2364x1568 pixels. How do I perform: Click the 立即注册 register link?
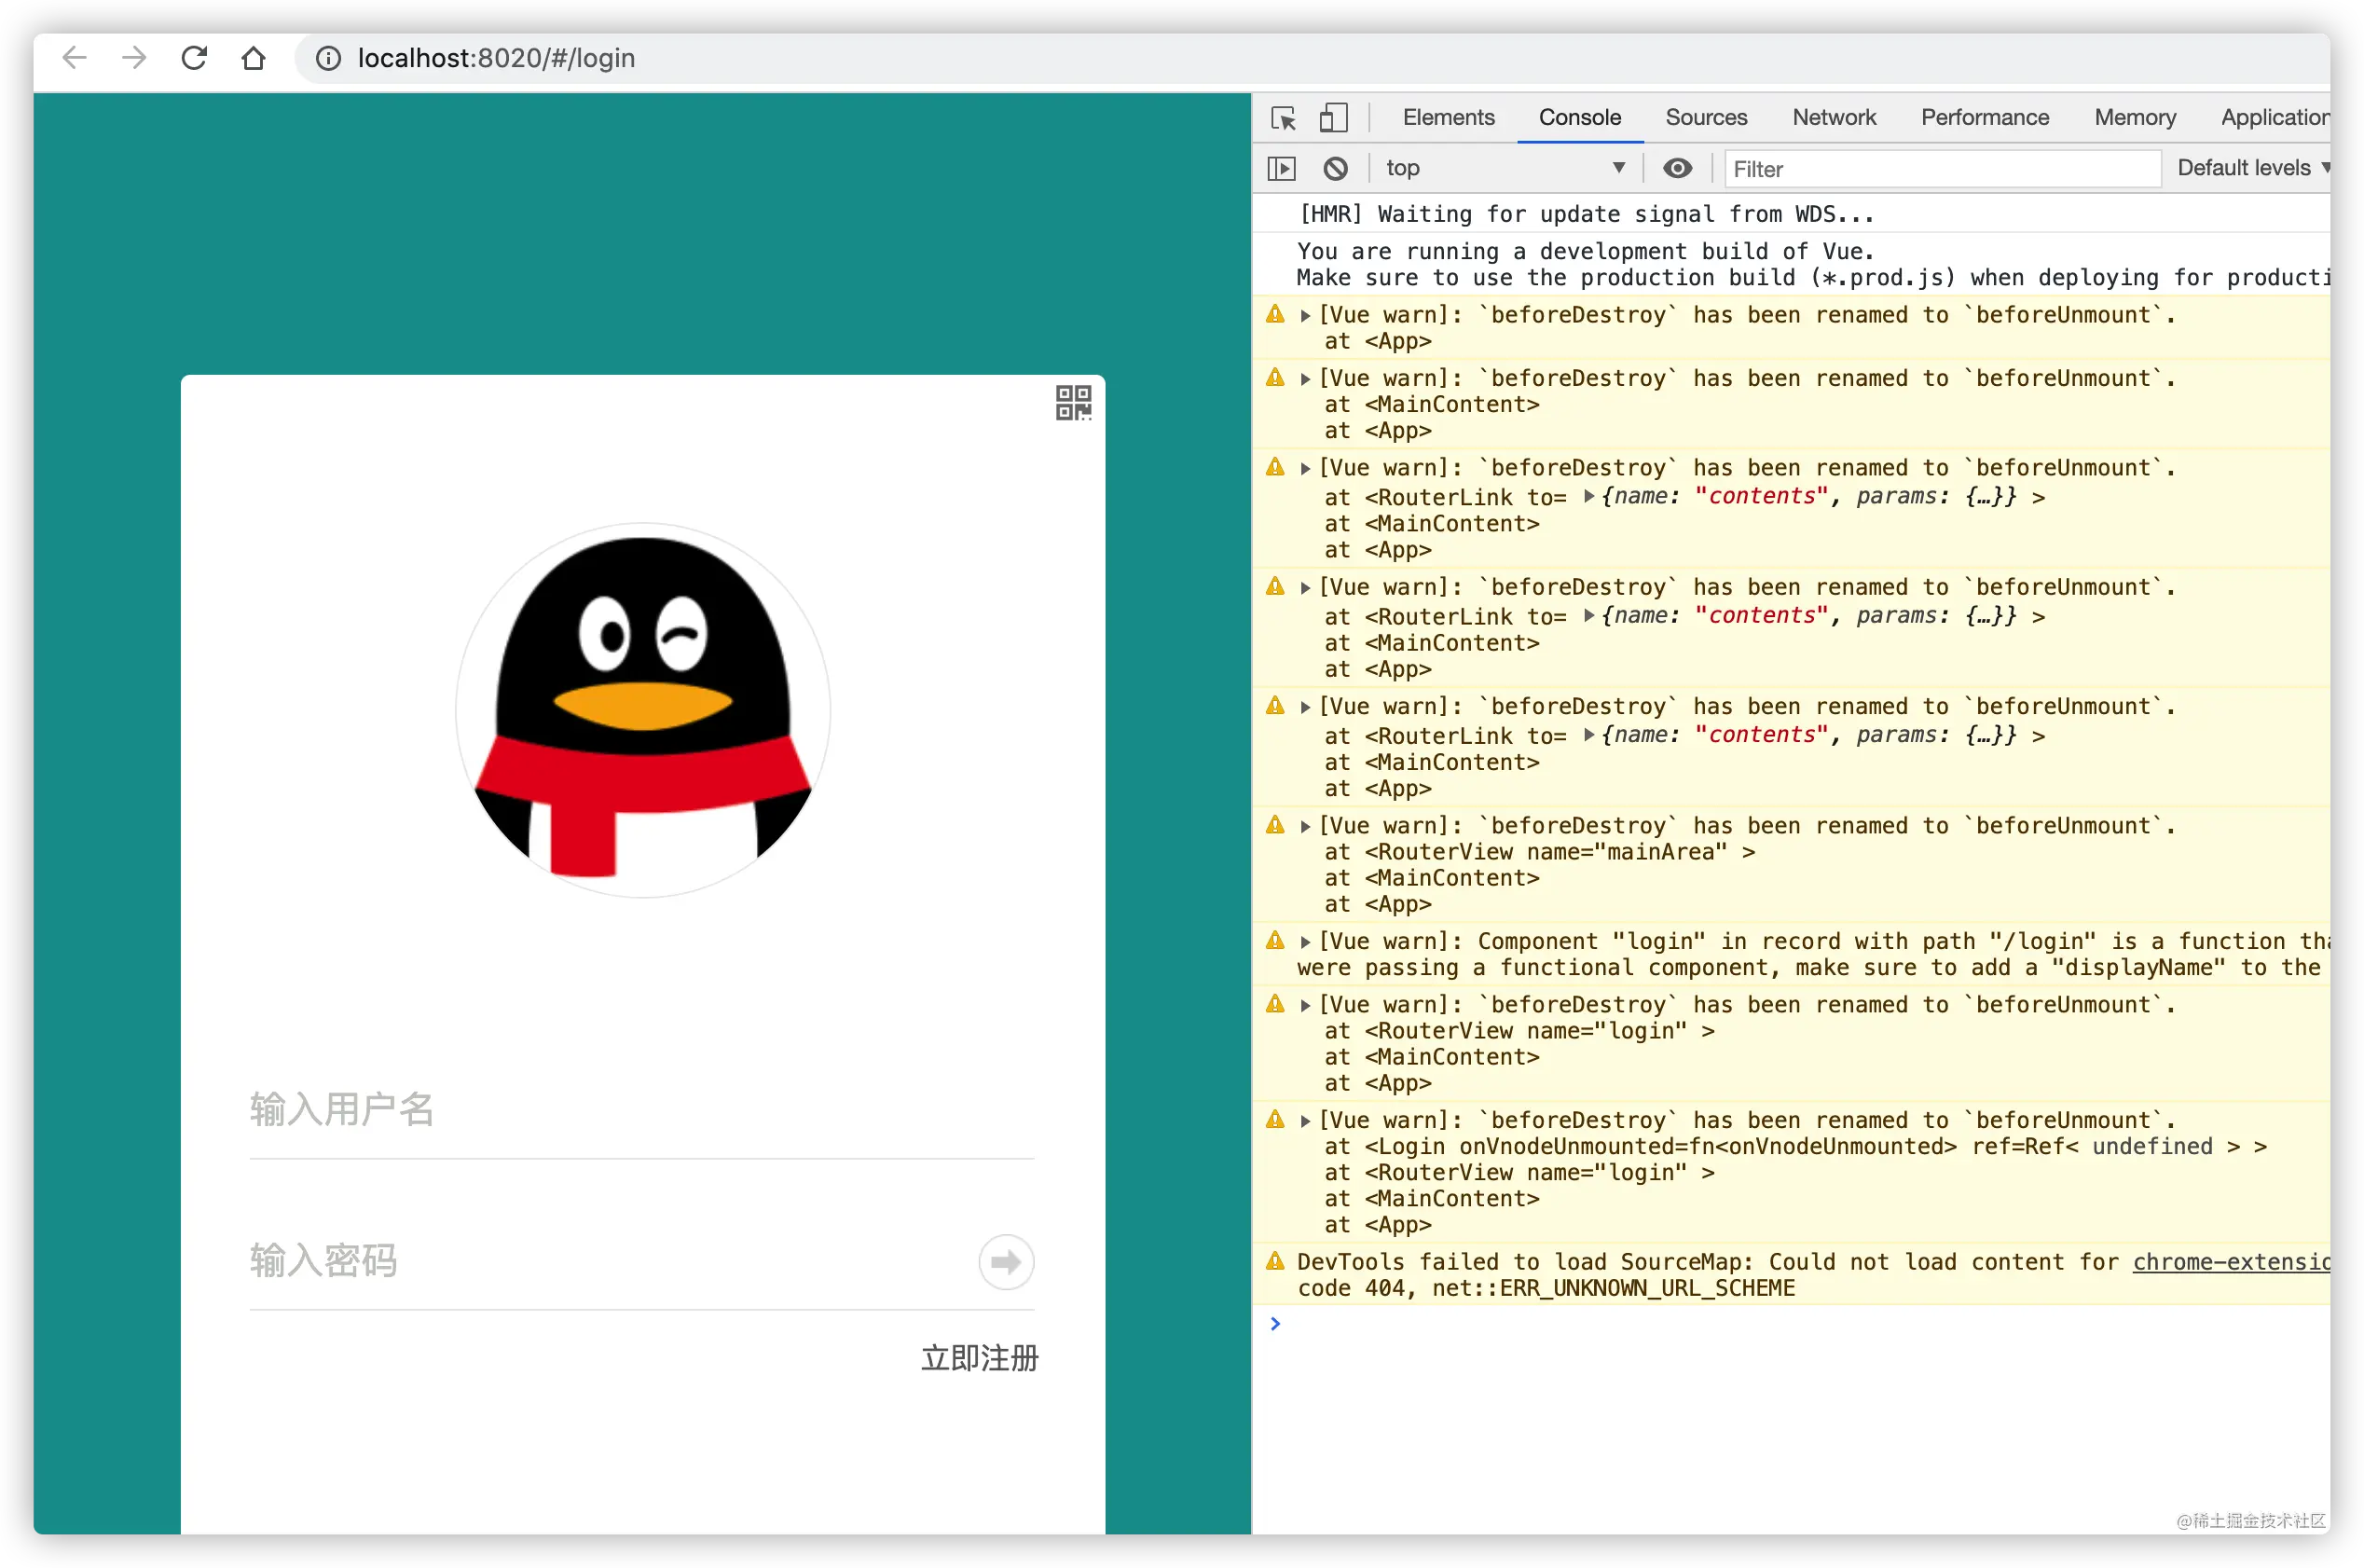[x=979, y=1358]
